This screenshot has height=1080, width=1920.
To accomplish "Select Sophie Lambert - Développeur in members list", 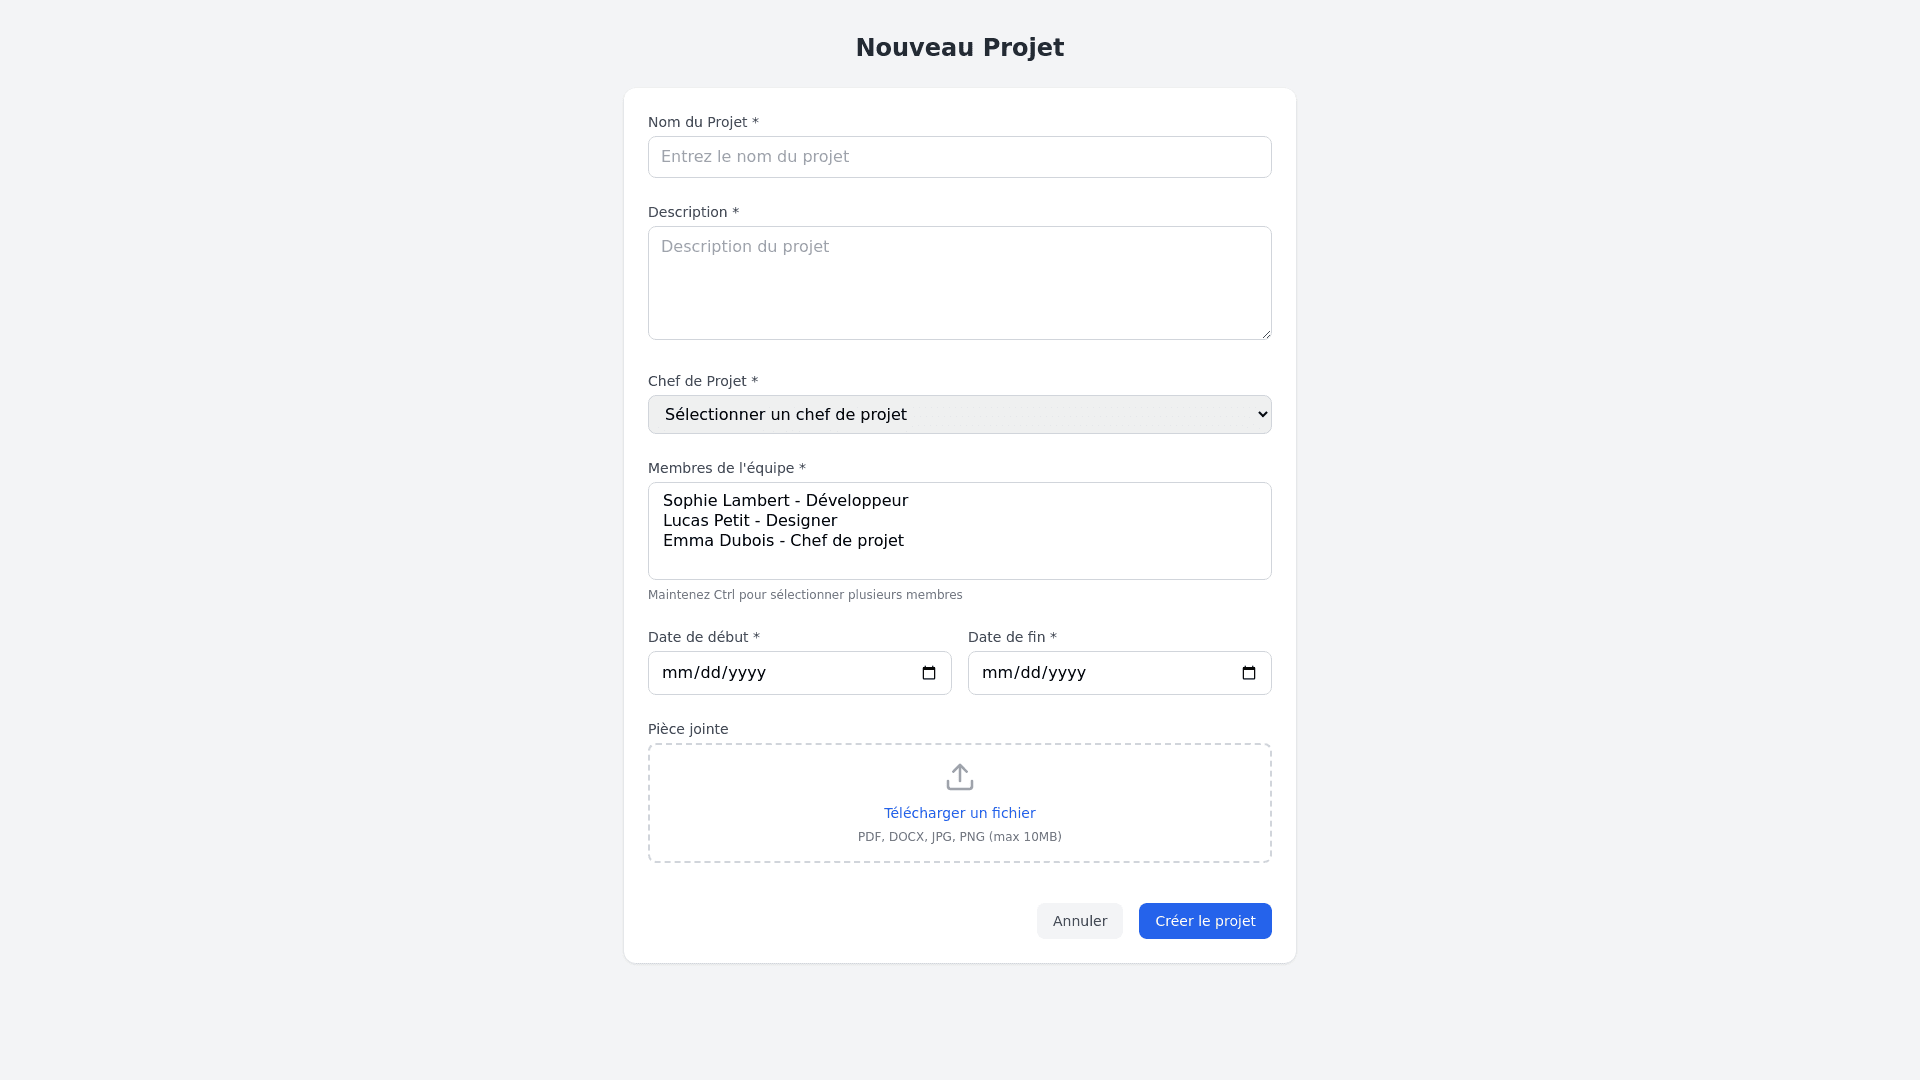I will pos(785,501).
